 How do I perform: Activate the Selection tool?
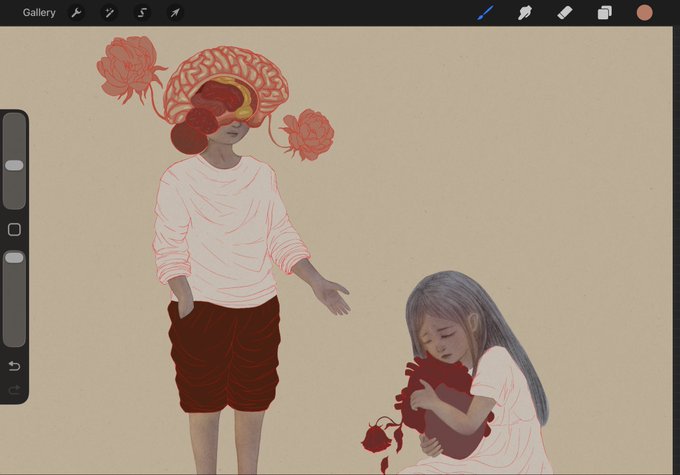tap(142, 13)
